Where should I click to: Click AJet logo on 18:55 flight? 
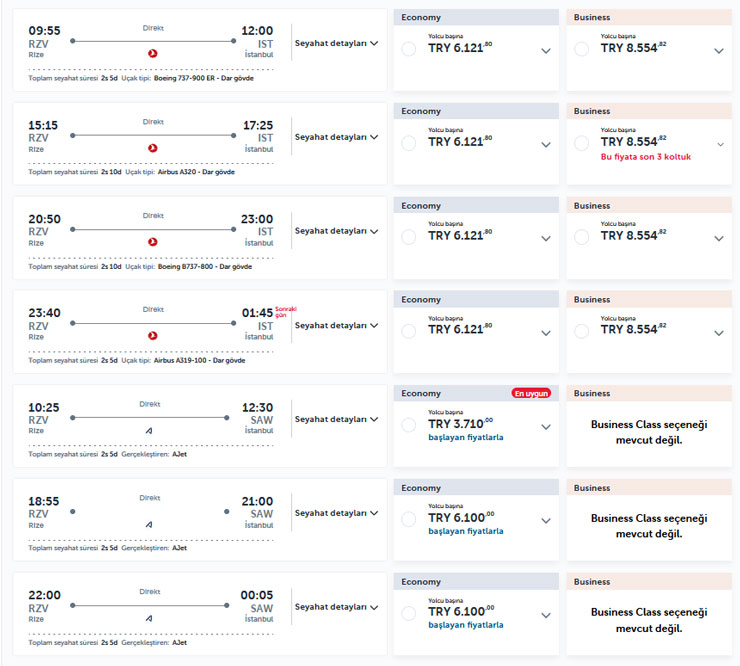click(x=150, y=523)
